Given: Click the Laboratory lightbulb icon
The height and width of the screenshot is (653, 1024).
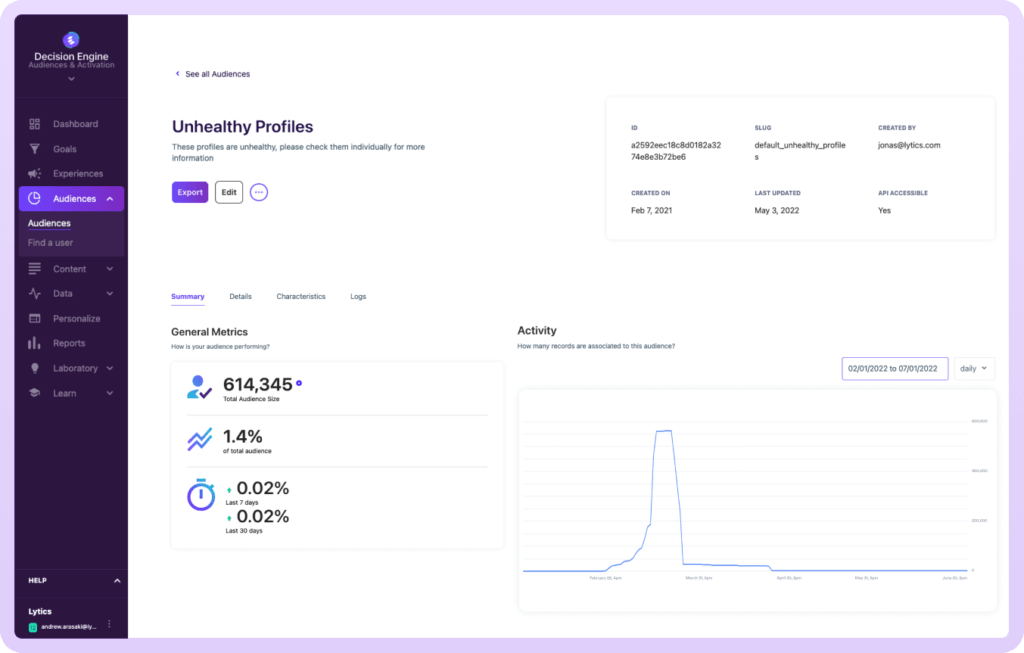Looking at the screenshot, I should (35, 369).
